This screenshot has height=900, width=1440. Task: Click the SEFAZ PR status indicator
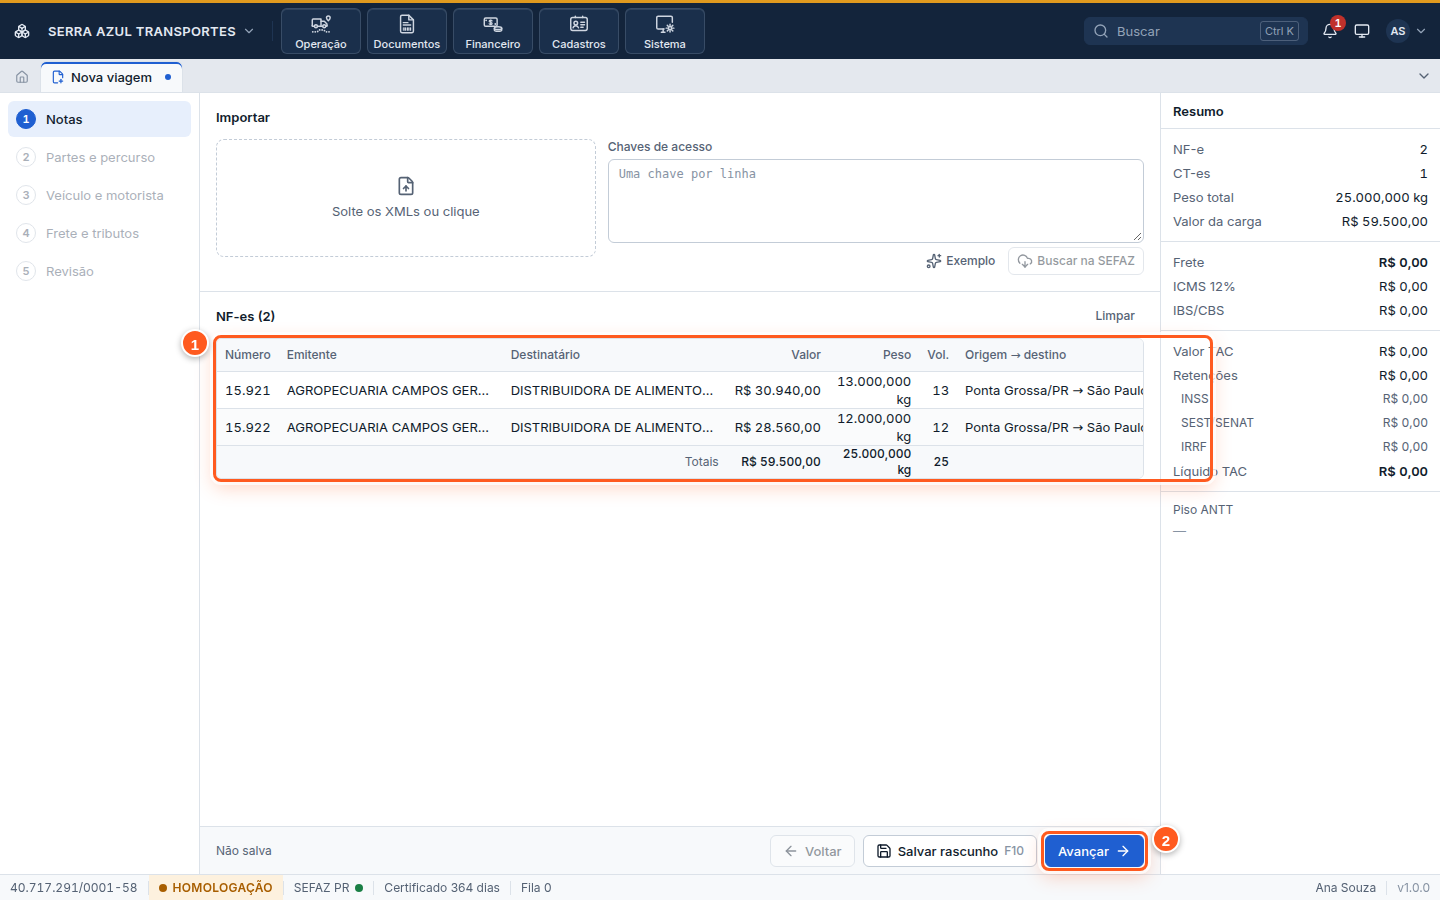pos(328,888)
